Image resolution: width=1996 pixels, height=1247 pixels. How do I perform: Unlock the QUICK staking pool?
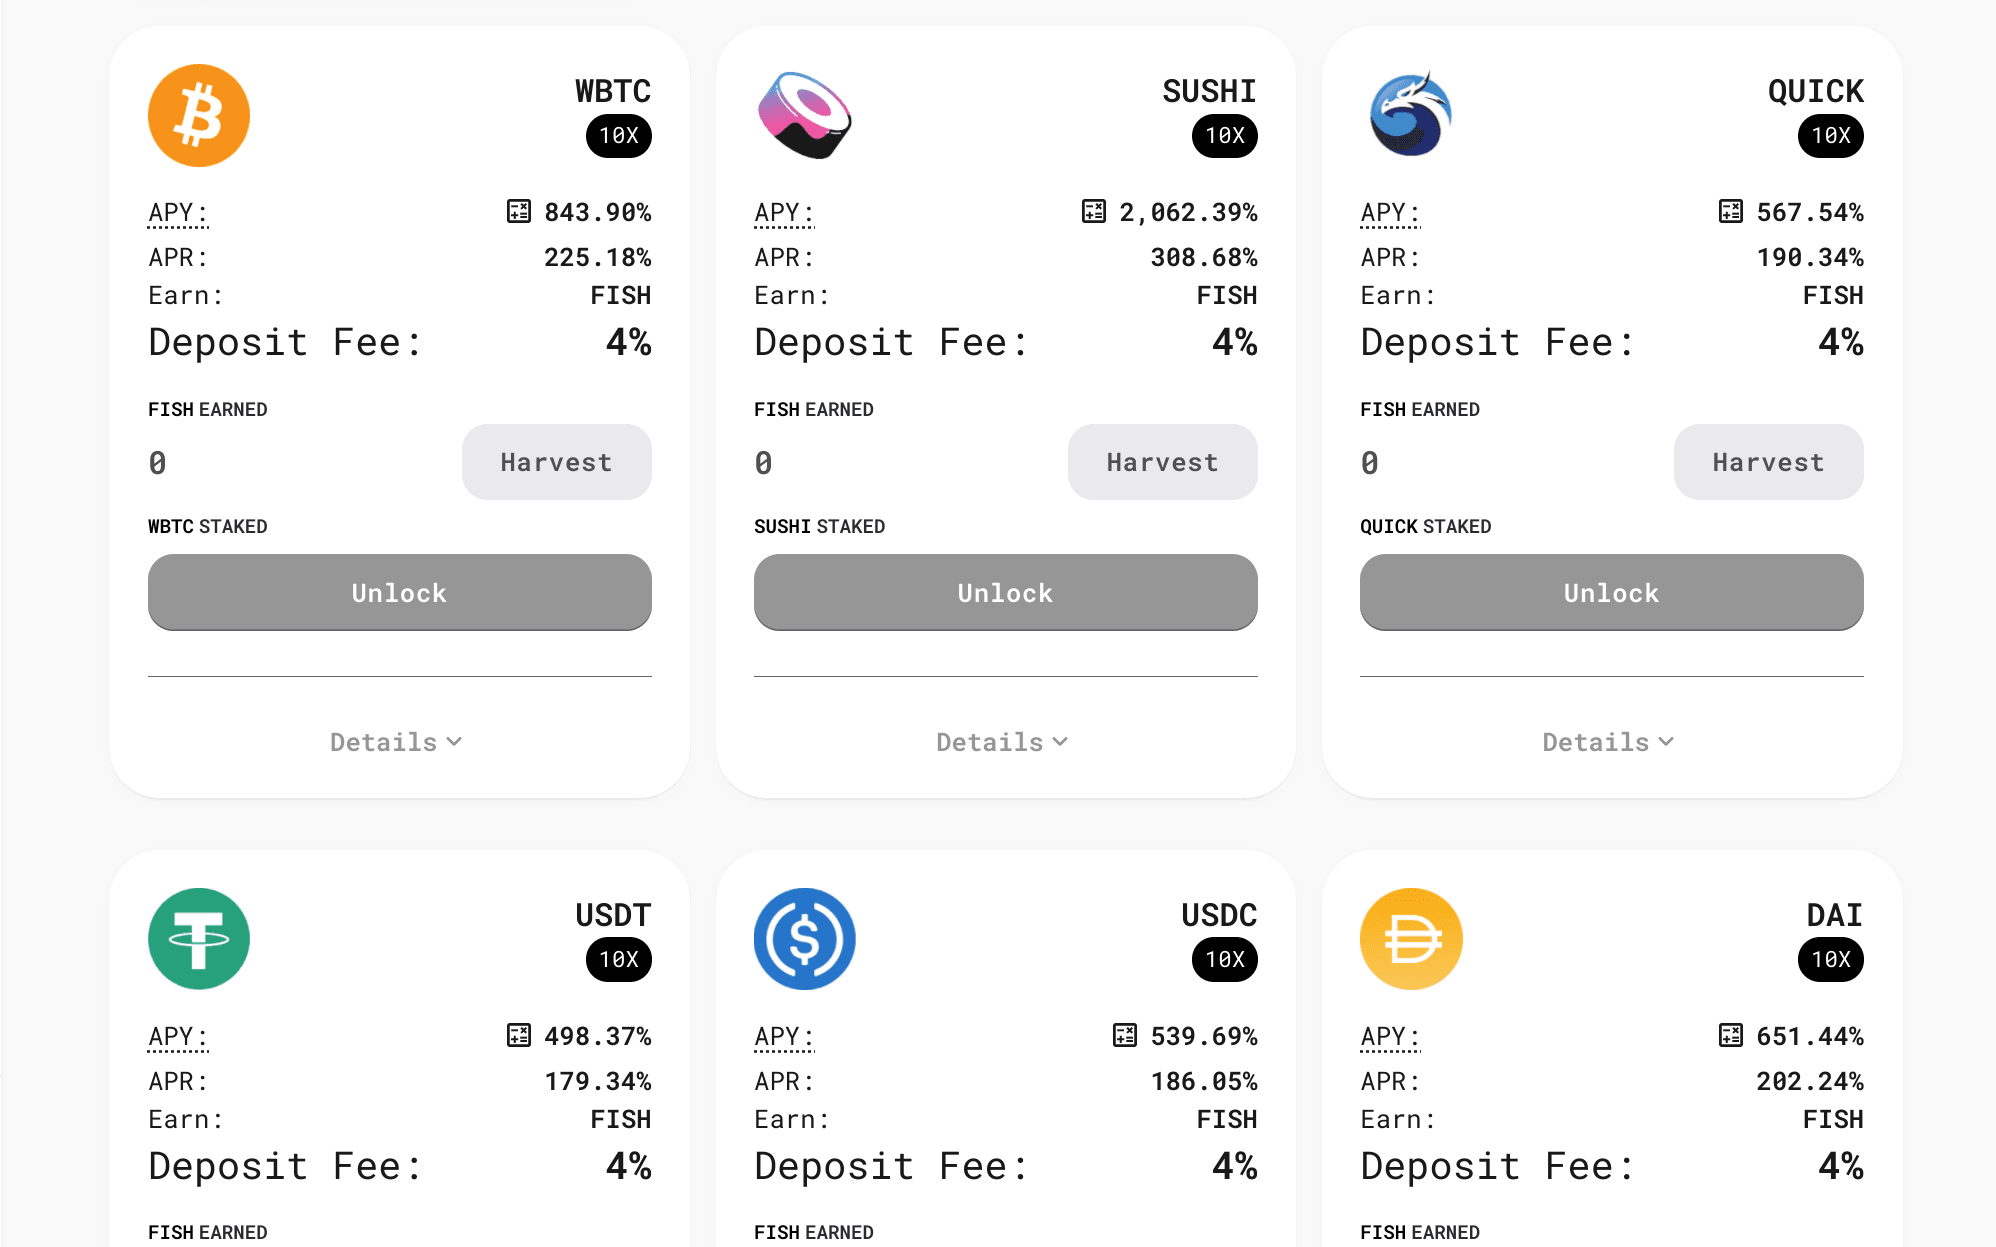1611,593
